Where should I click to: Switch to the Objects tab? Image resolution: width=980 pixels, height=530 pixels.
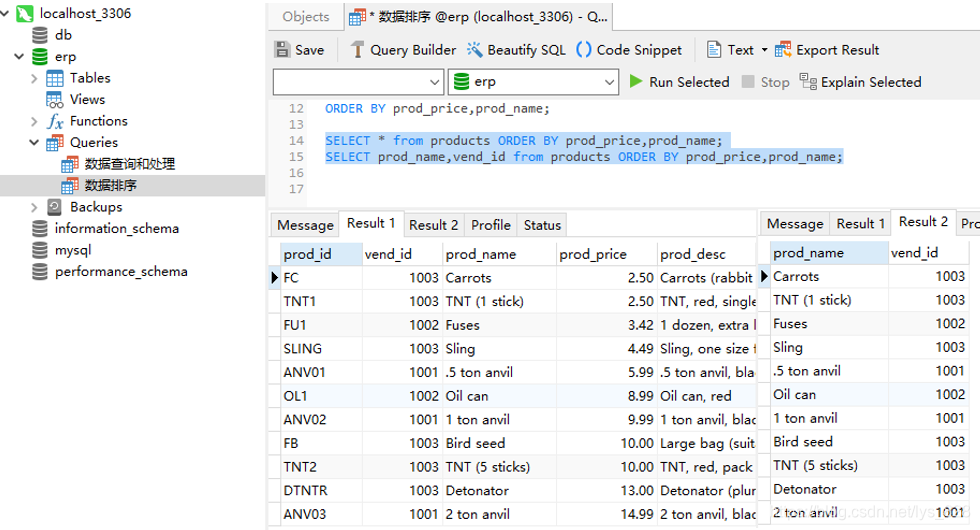(x=306, y=17)
